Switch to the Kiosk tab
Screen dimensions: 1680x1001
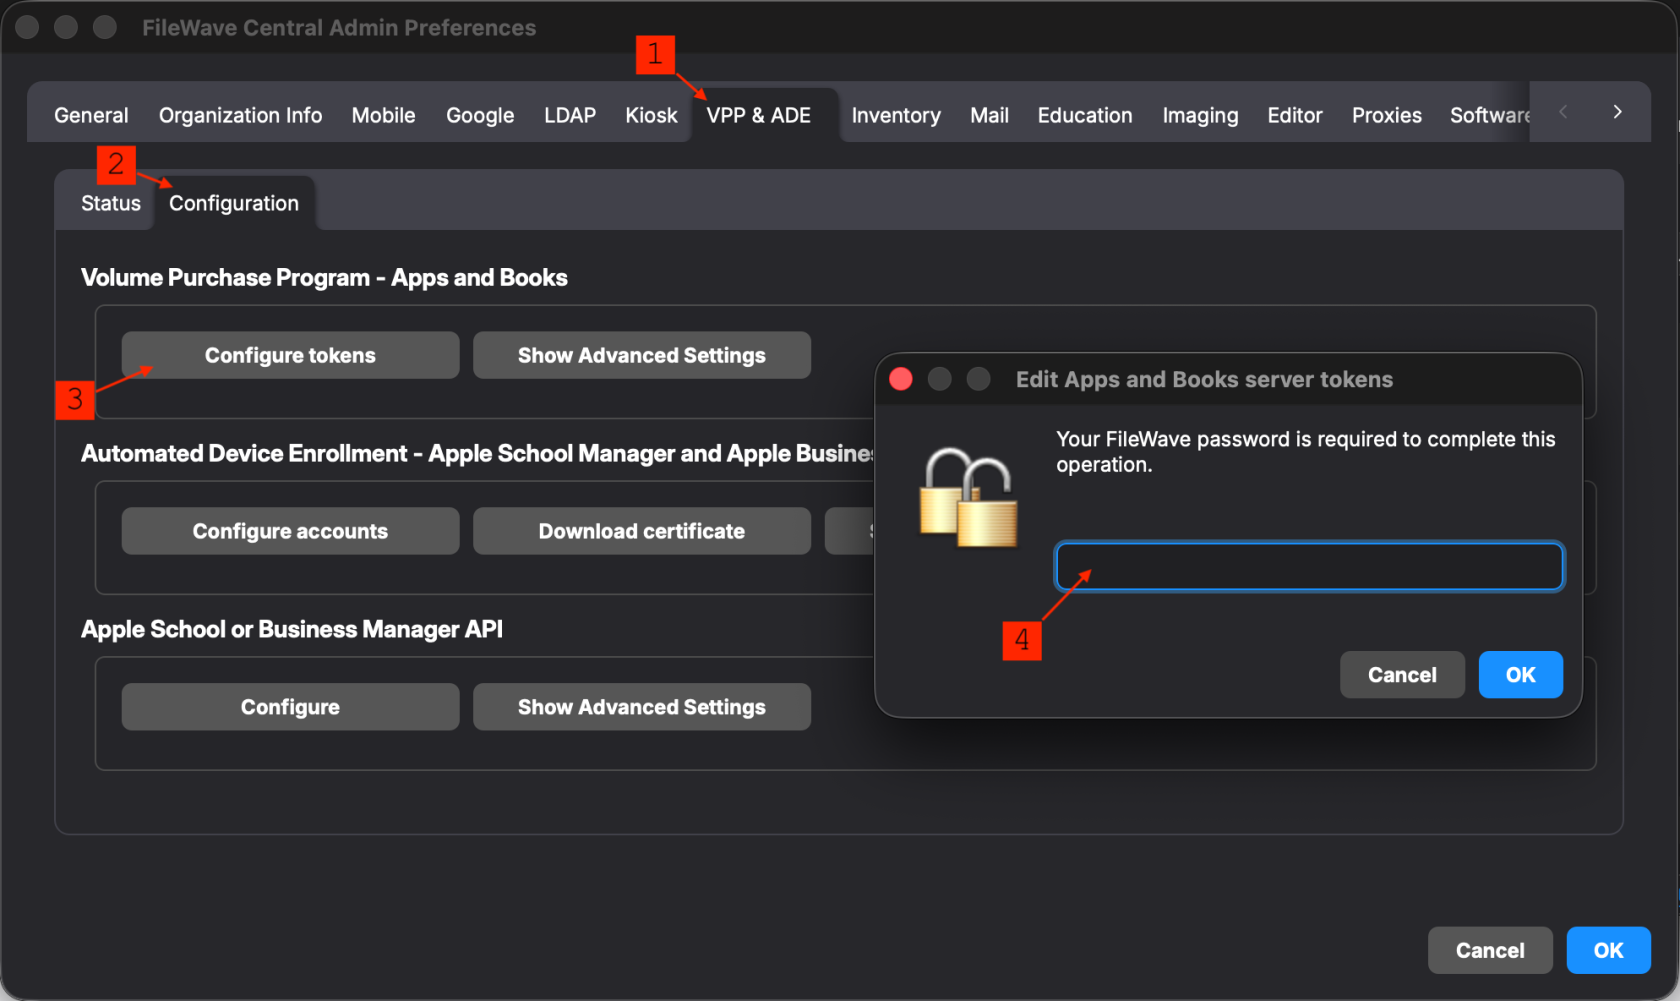tap(651, 115)
